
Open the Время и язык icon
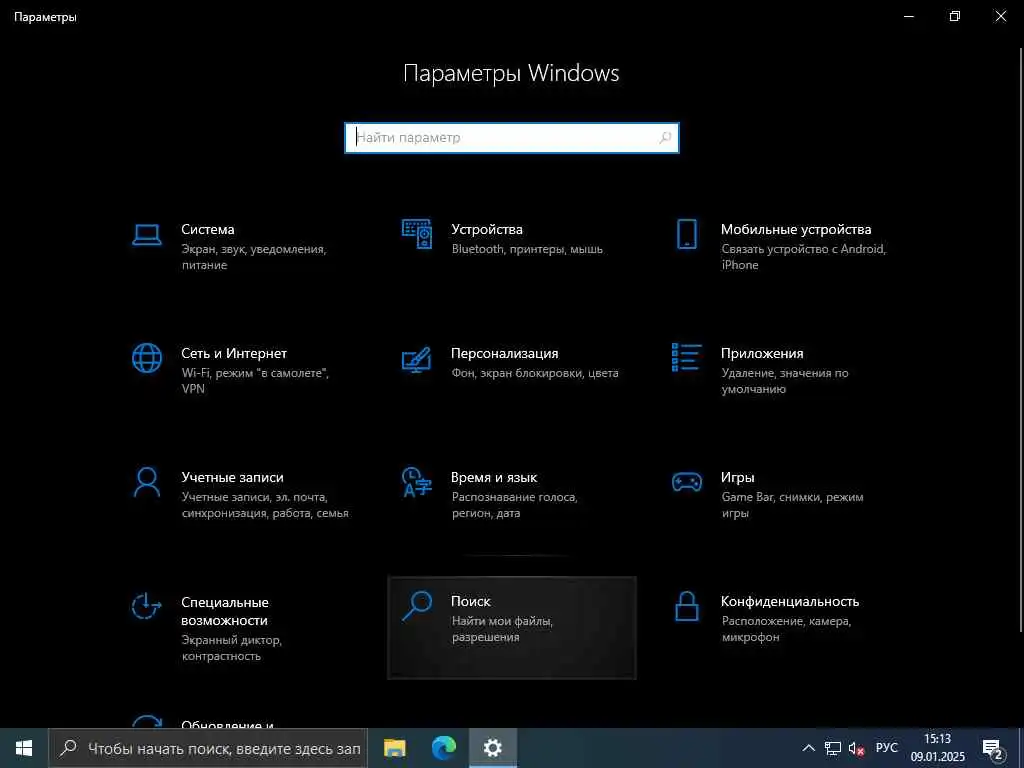[417, 482]
